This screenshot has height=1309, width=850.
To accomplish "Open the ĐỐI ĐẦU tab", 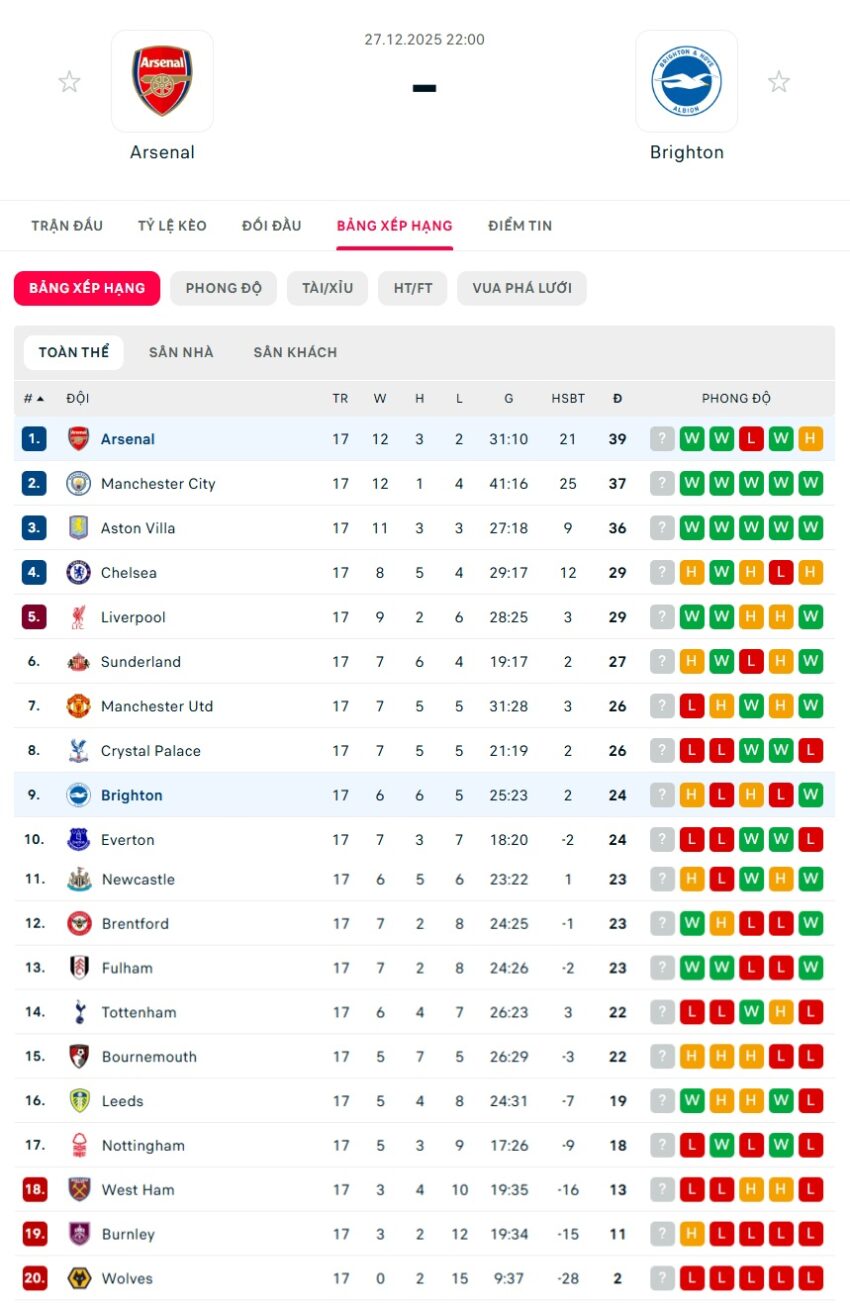I will [x=272, y=225].
